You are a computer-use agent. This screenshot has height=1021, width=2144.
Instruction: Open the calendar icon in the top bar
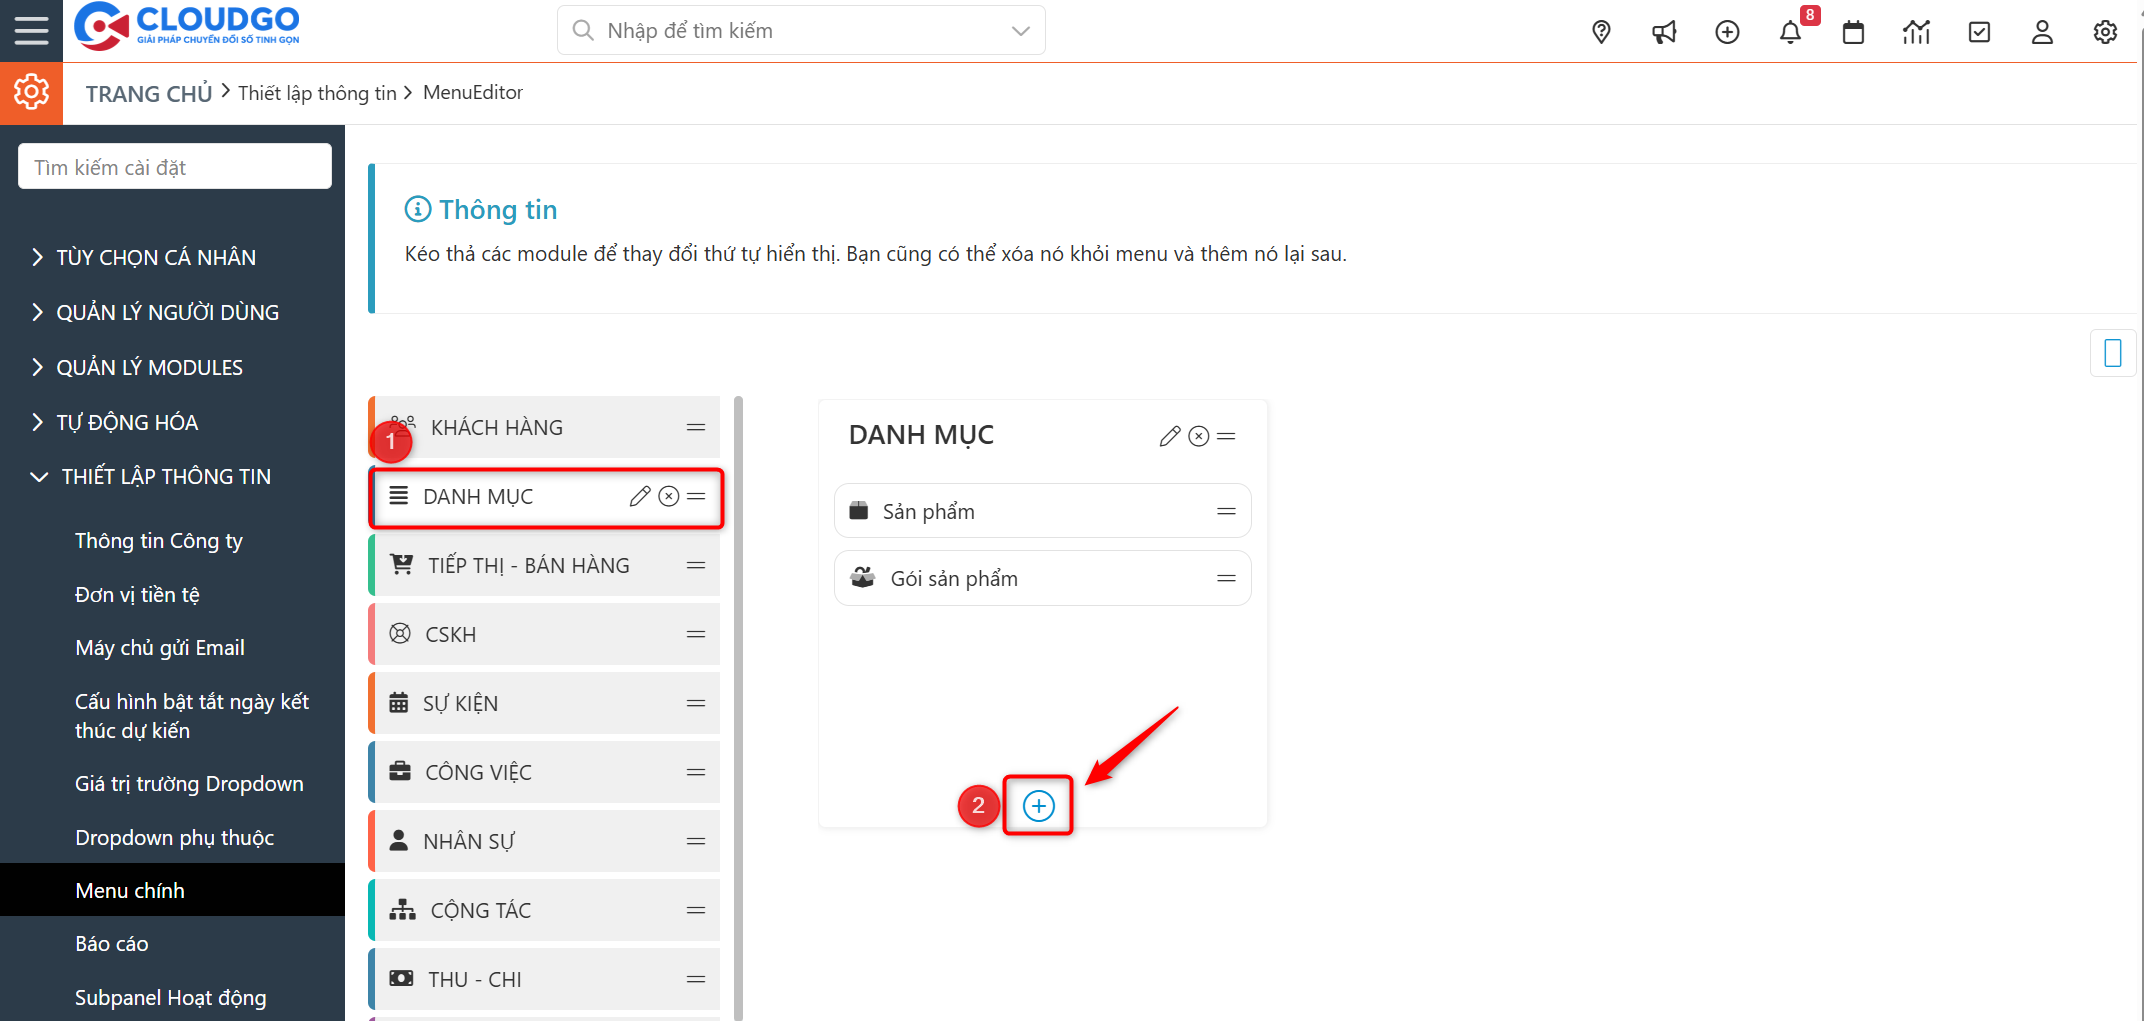tap(1853, 31)
